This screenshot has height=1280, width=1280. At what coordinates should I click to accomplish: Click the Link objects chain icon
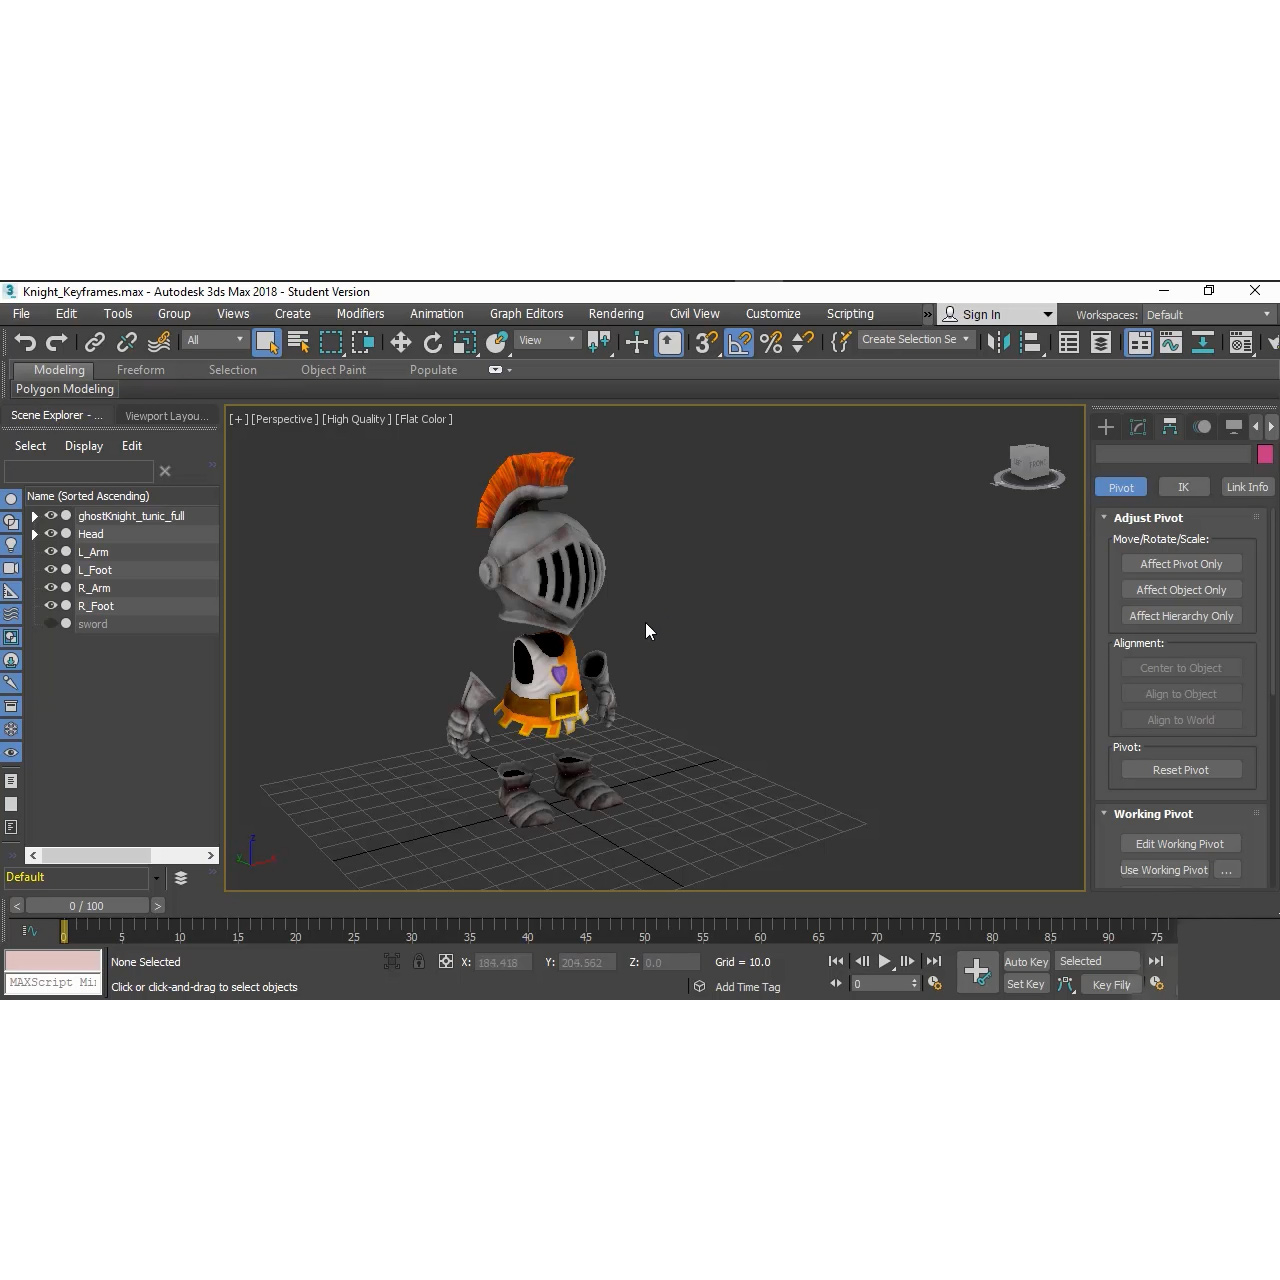(x=94, y=342)
